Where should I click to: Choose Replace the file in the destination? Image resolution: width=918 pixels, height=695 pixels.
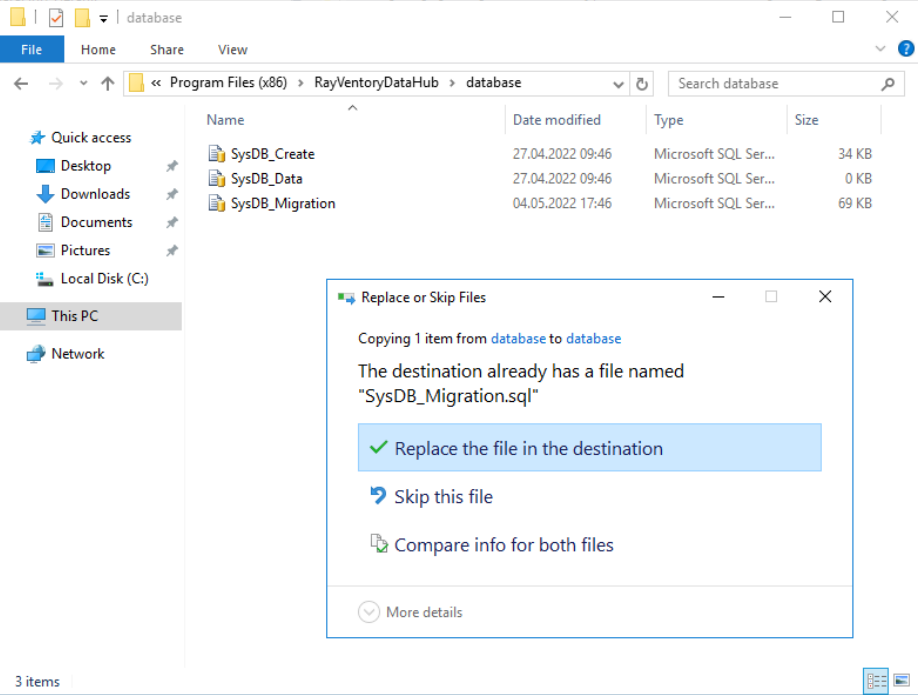[590, 447]
